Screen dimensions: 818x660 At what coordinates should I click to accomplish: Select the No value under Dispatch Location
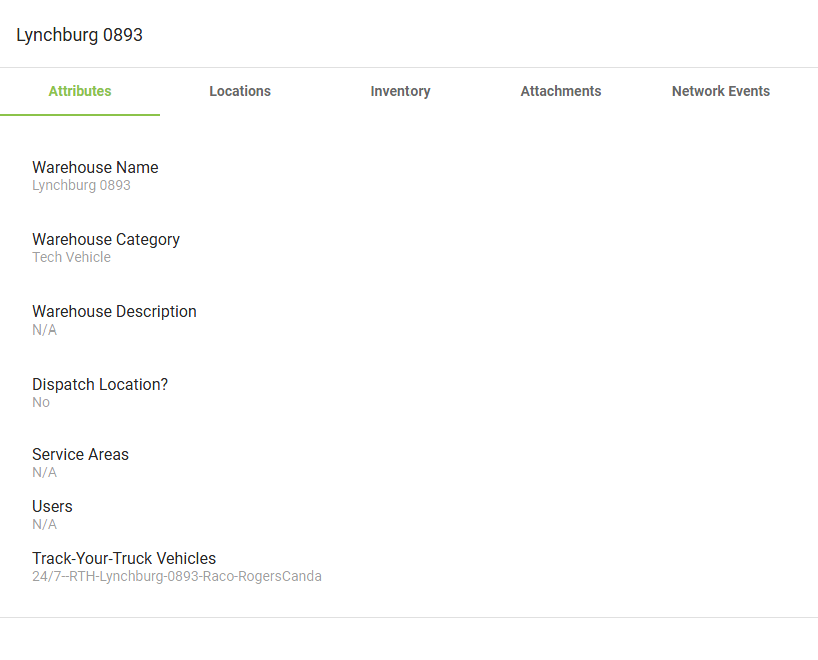[41, 402]
